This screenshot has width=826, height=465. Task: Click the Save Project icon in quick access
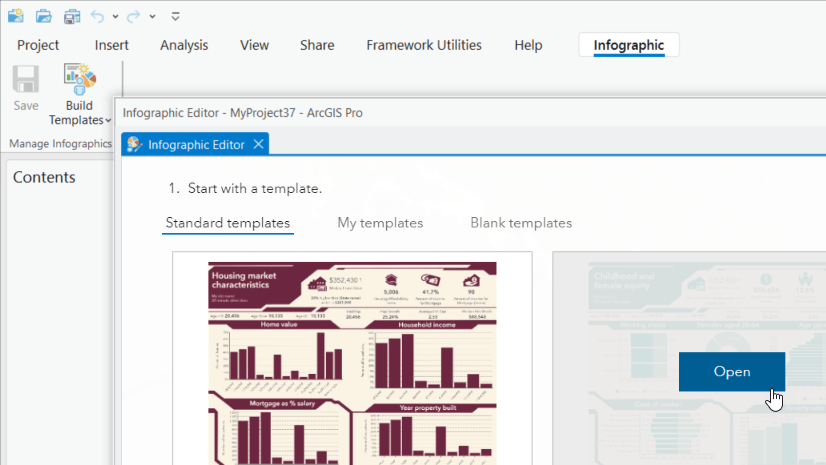click(x=72, y=16)
